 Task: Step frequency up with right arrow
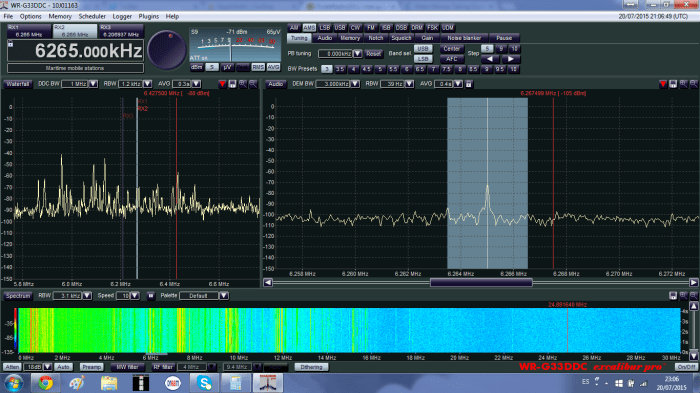(510, 59)
